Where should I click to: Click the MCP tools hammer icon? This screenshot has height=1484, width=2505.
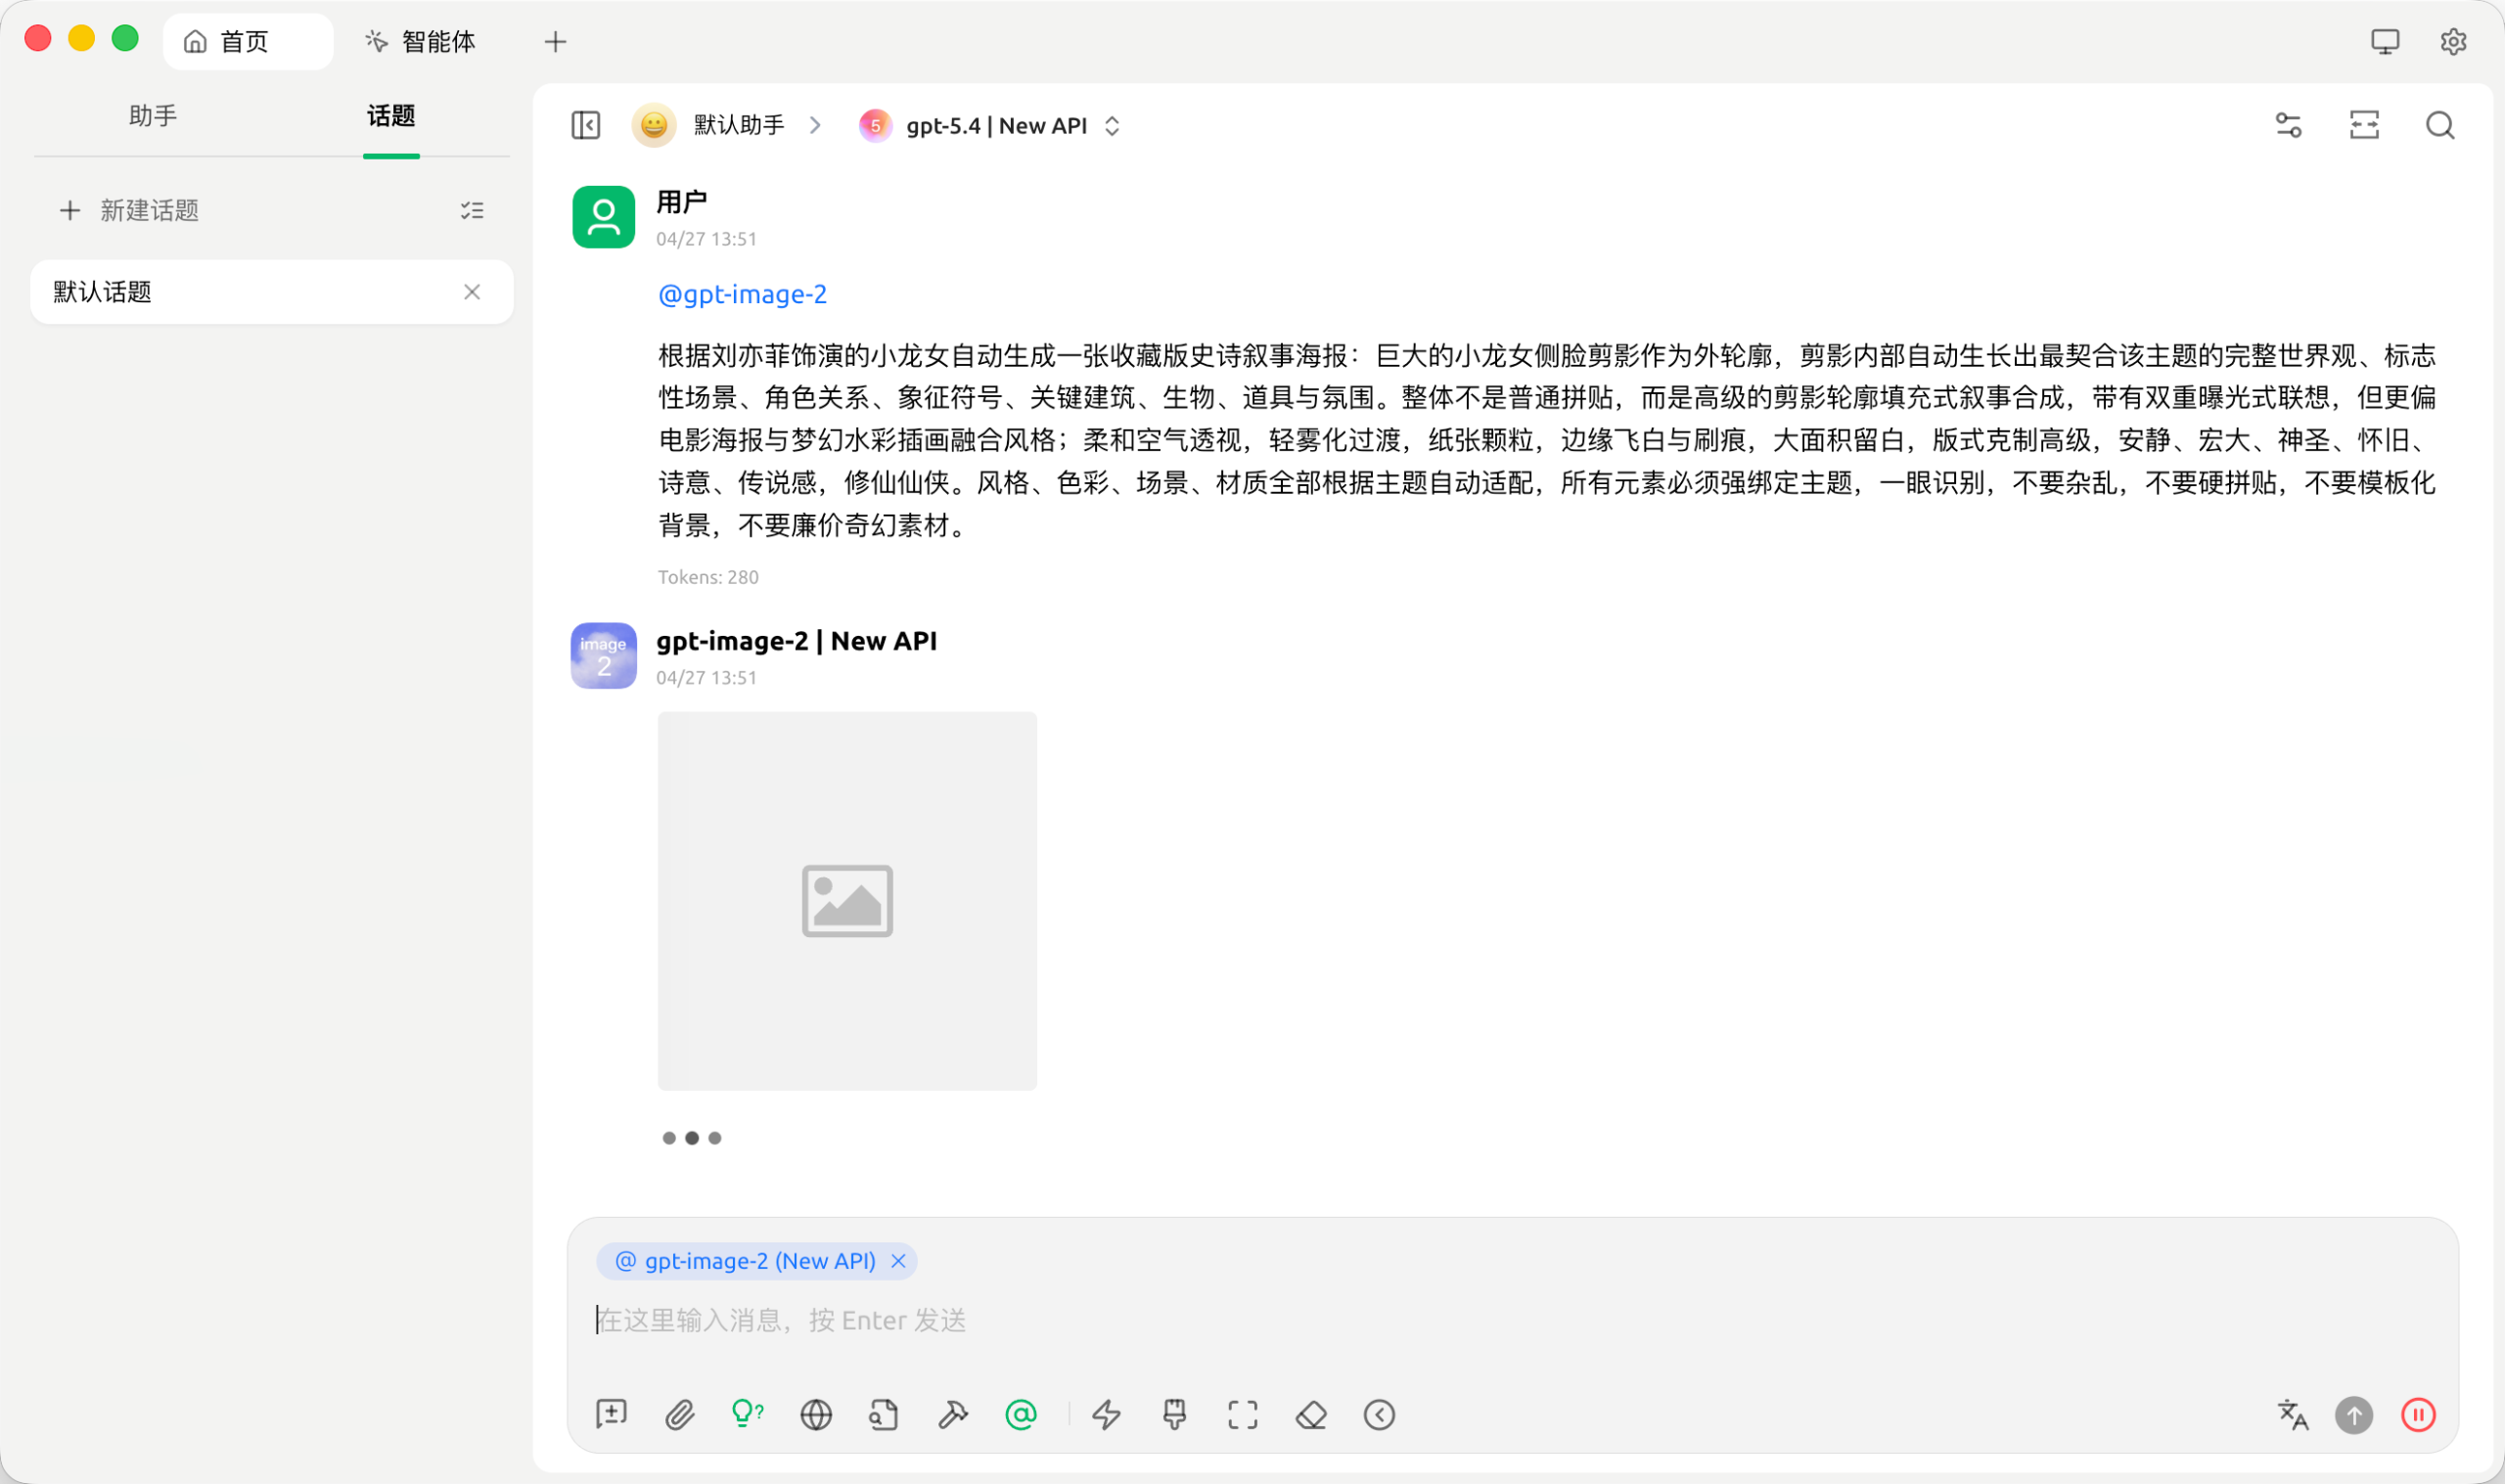tap(952, 1414)
